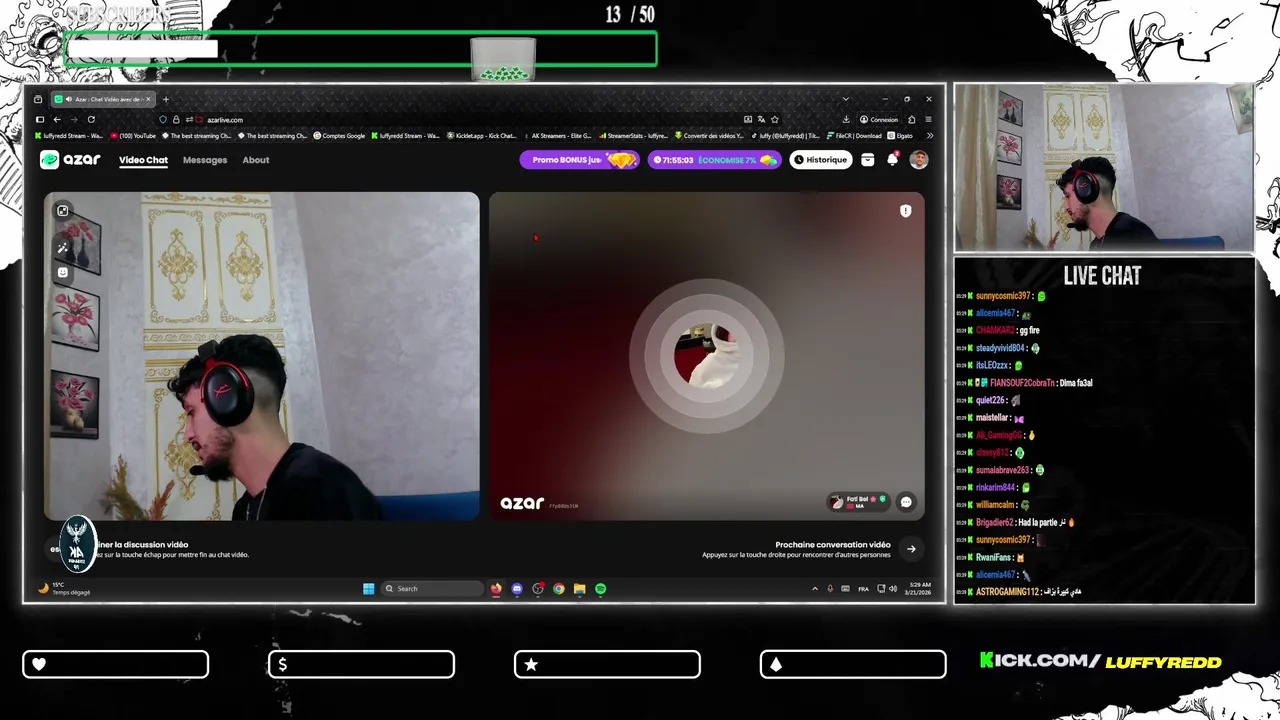Click the ÉCONOMISE 7% timer offer

click(715, 160)
